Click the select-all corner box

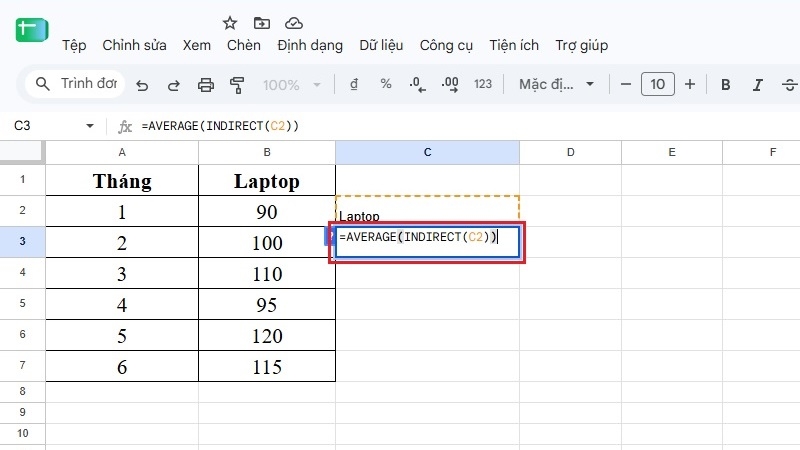point(21,152)
